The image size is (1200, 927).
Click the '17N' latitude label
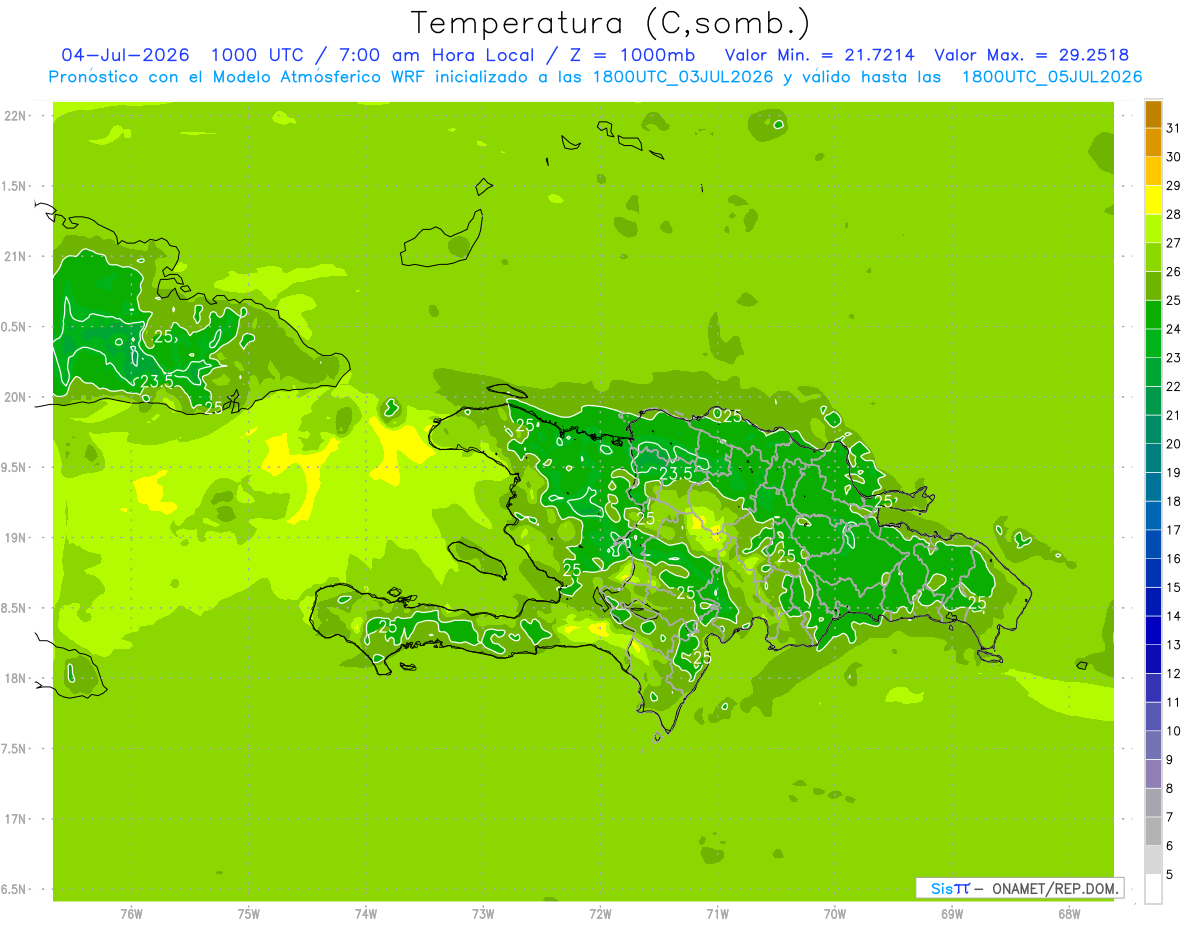[17, 820]
